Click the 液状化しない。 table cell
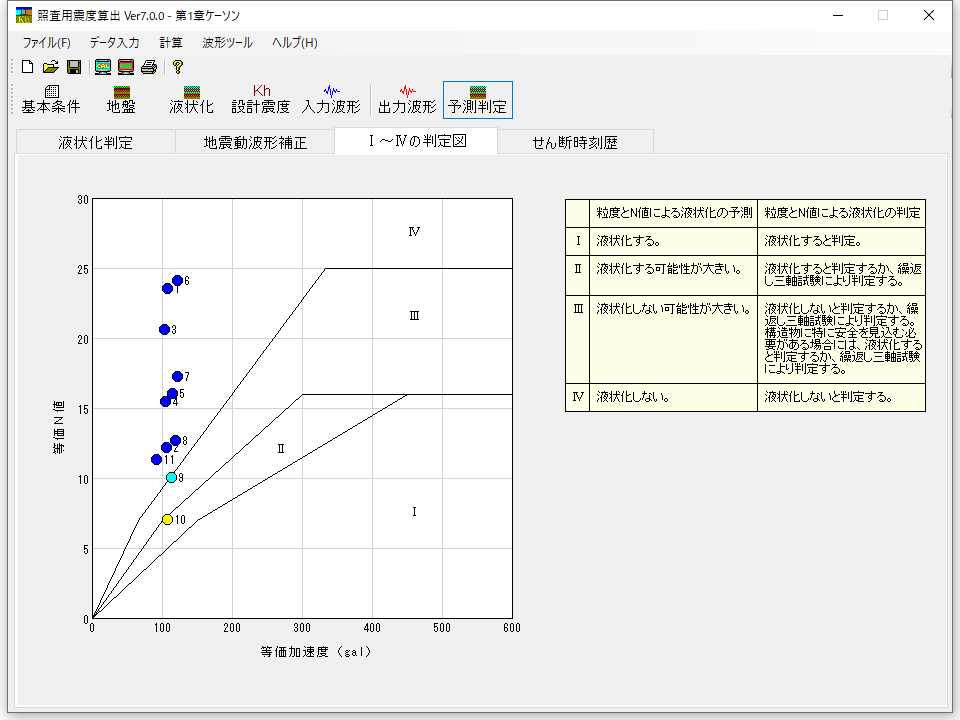 tap(673, 397)
